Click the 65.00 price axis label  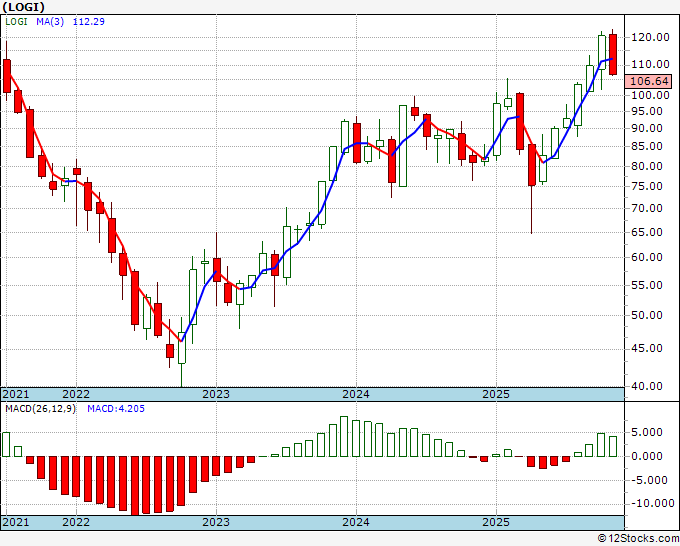[647, 232]
